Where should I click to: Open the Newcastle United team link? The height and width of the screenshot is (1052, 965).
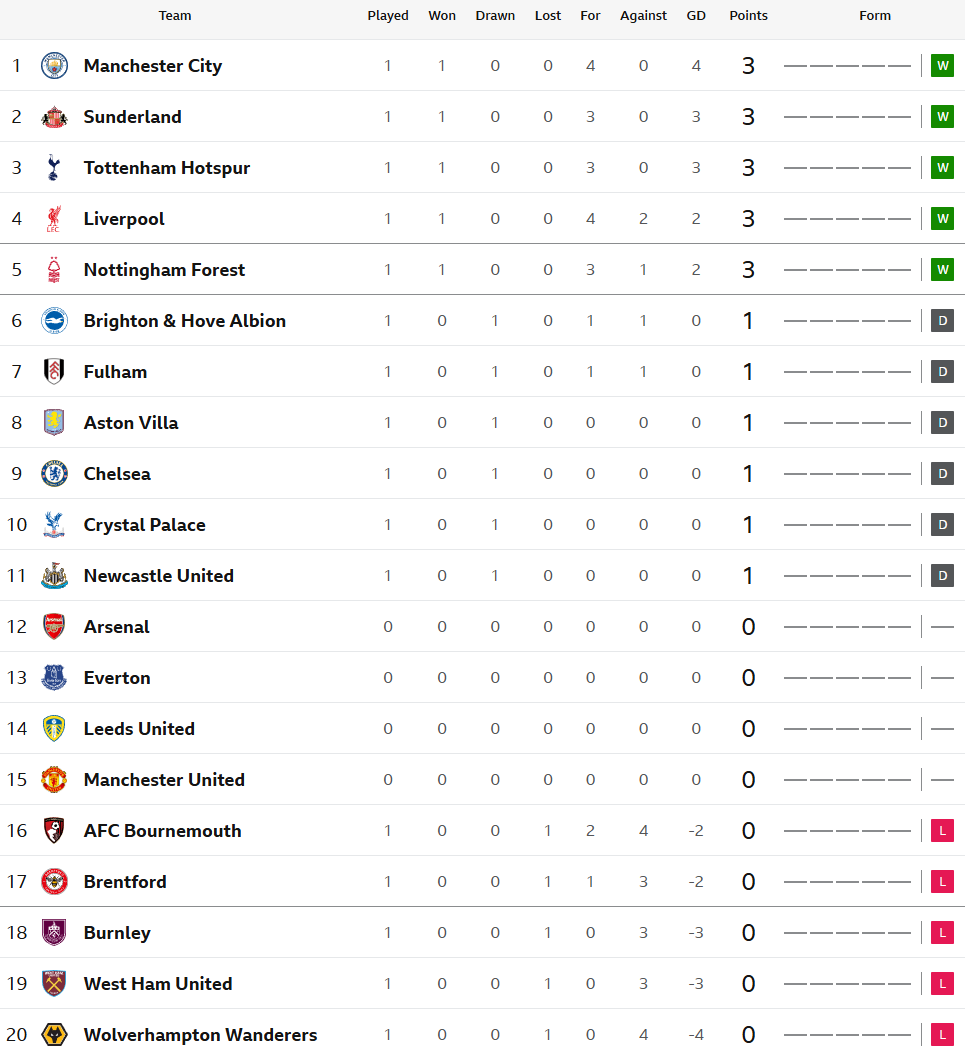pyautogui.click(x=158, y=576)
